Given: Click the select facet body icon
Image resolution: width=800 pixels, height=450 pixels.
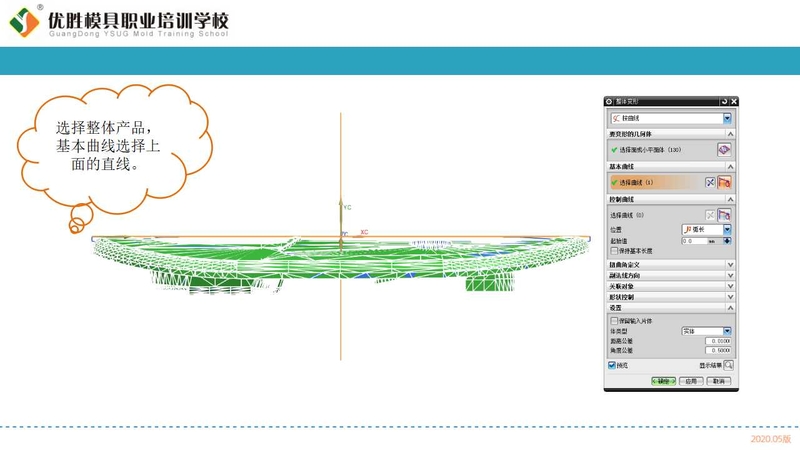Looking at the screenshot, I should (x=724, y=149).
